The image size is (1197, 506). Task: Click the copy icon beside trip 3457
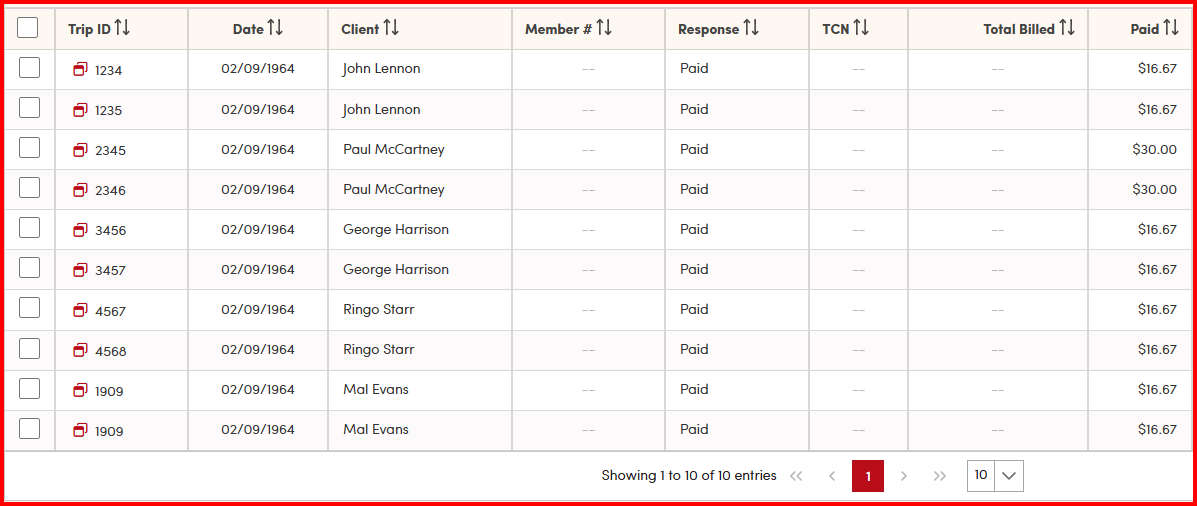pyautogui.click(x=80, y=269)
